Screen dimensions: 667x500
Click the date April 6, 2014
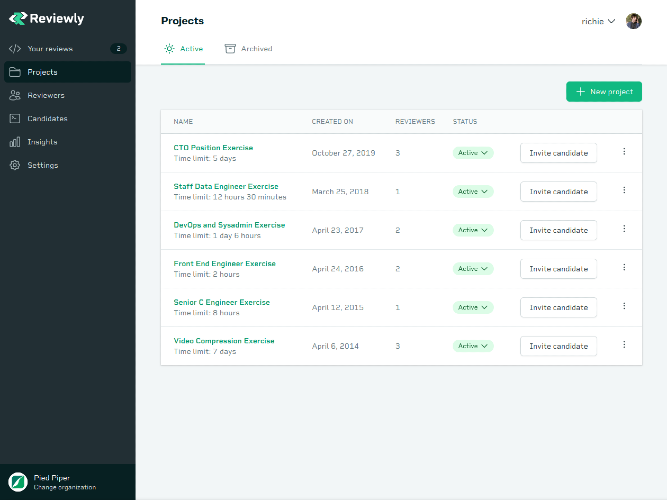coord(335,346)
